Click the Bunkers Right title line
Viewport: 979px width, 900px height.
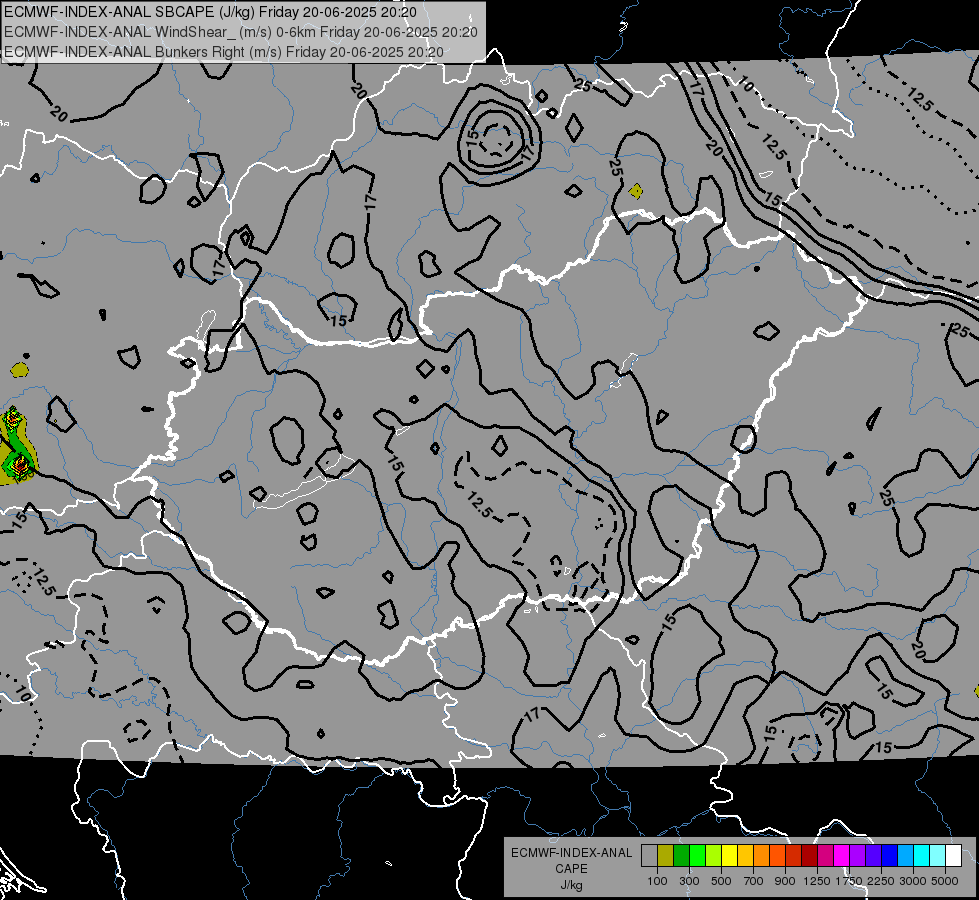point(224,52)
